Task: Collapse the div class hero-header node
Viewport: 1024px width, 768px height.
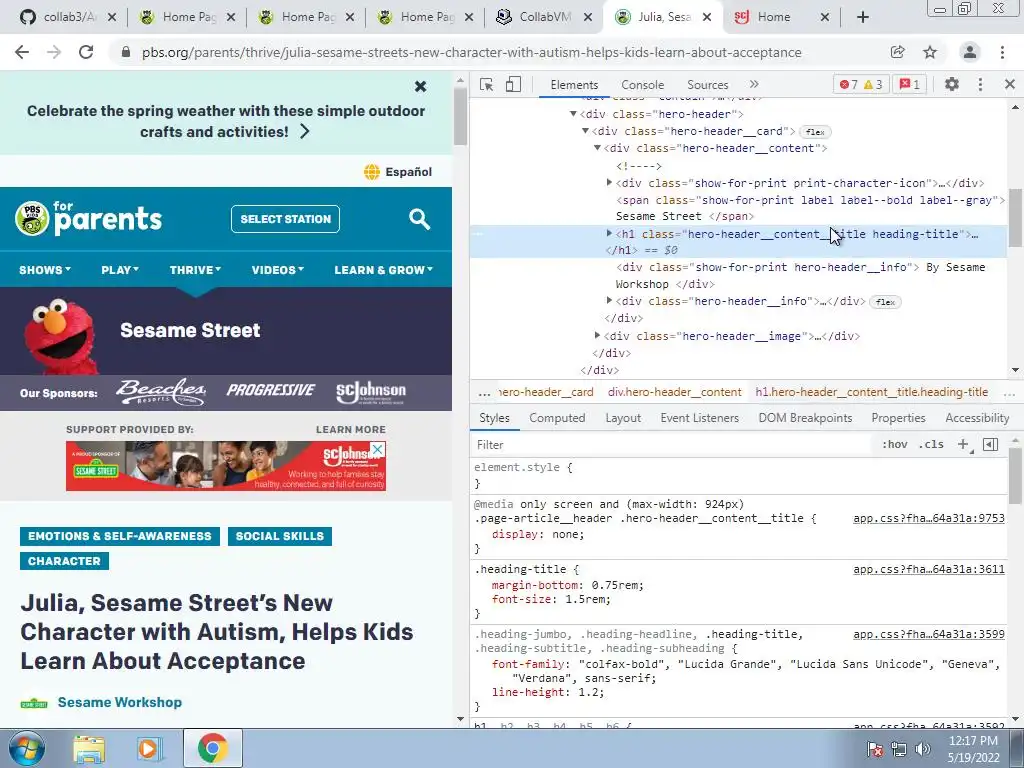Action: 573,114
